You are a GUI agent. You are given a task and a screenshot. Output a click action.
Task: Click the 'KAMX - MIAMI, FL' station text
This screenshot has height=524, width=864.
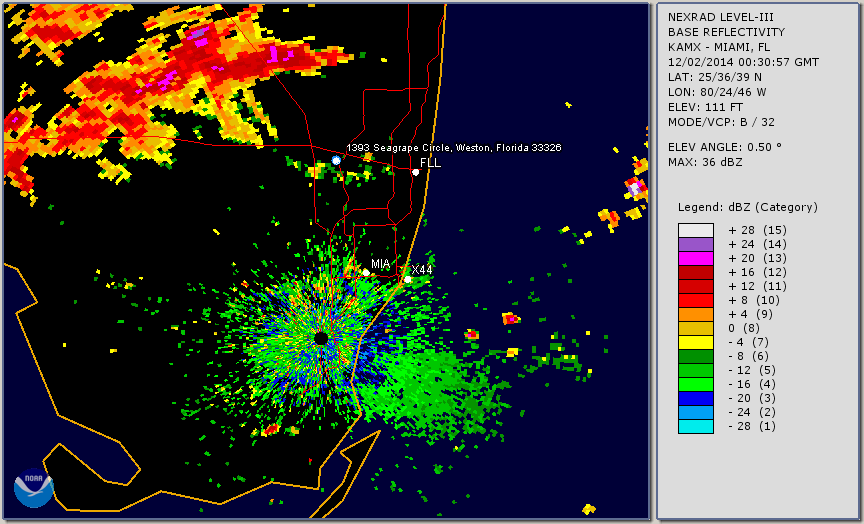719,47
